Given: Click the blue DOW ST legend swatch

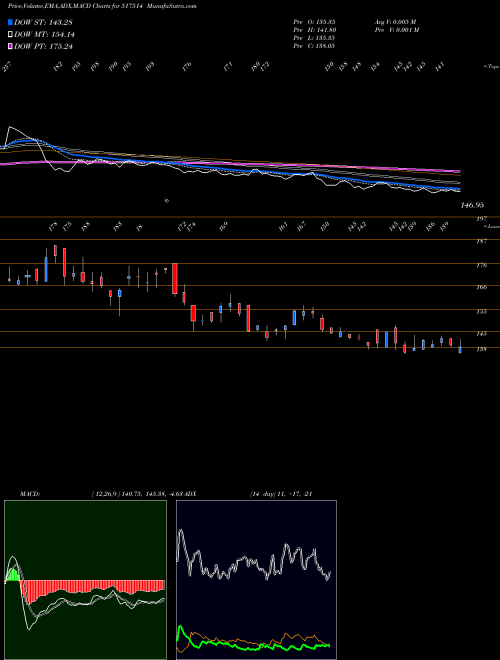Looking at the screenshot, I should (10, 22).
